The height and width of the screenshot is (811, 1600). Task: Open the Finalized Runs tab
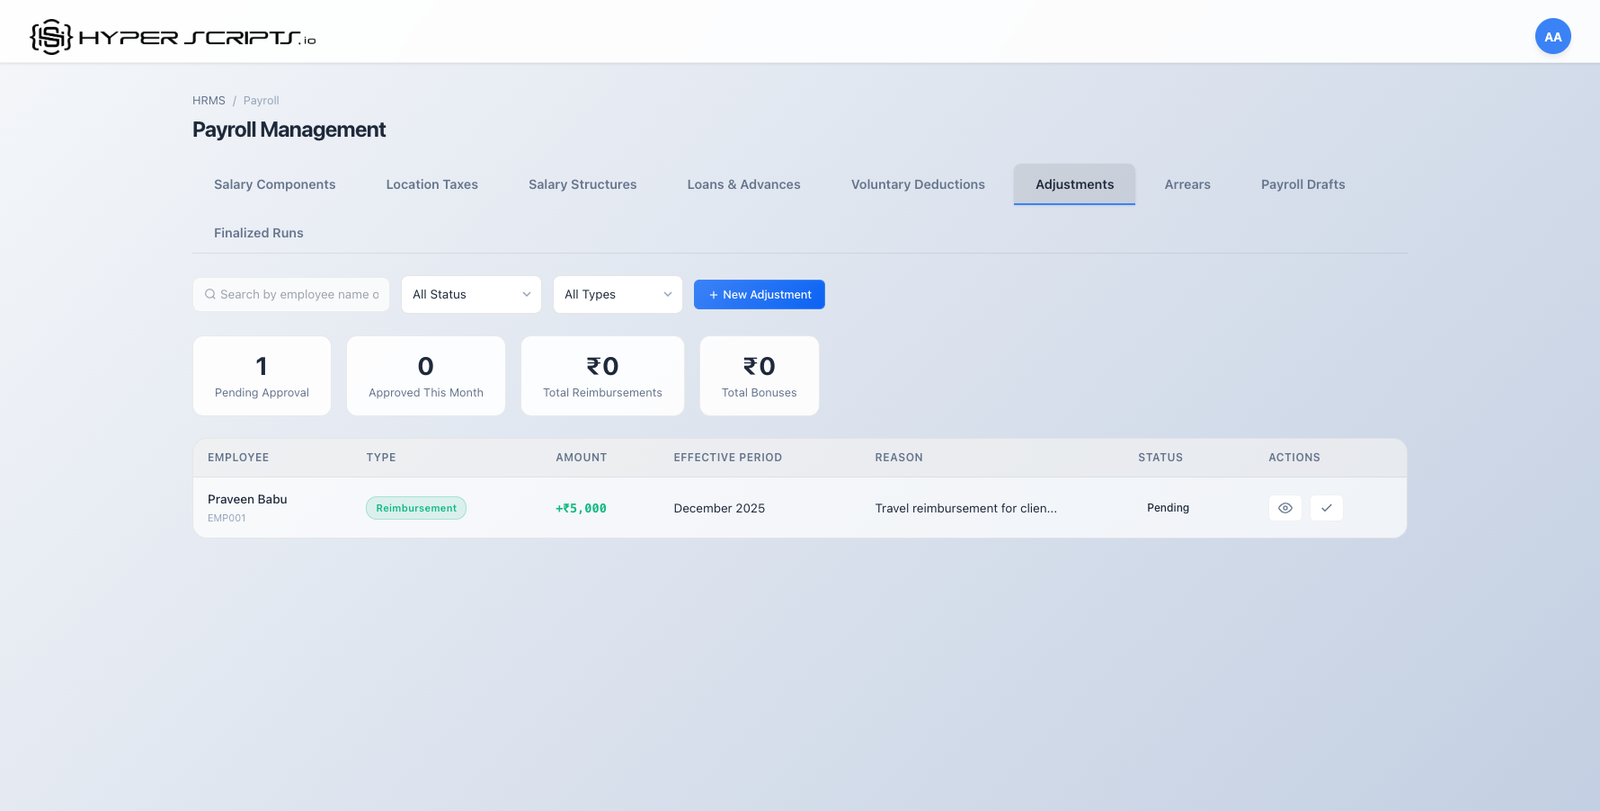pos(259,233)
